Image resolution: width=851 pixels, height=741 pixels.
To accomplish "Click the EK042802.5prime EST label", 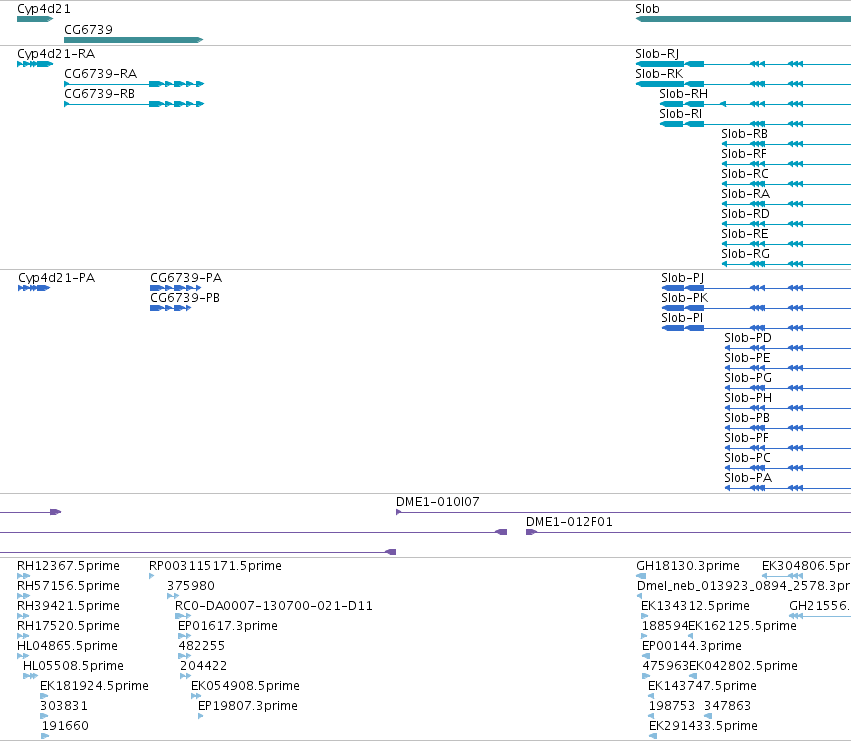I will tap(744, 667).
